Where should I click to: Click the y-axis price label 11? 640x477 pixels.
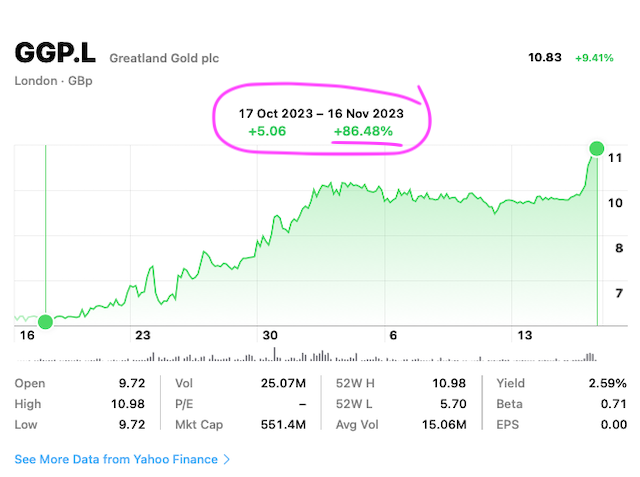point(615,158)
